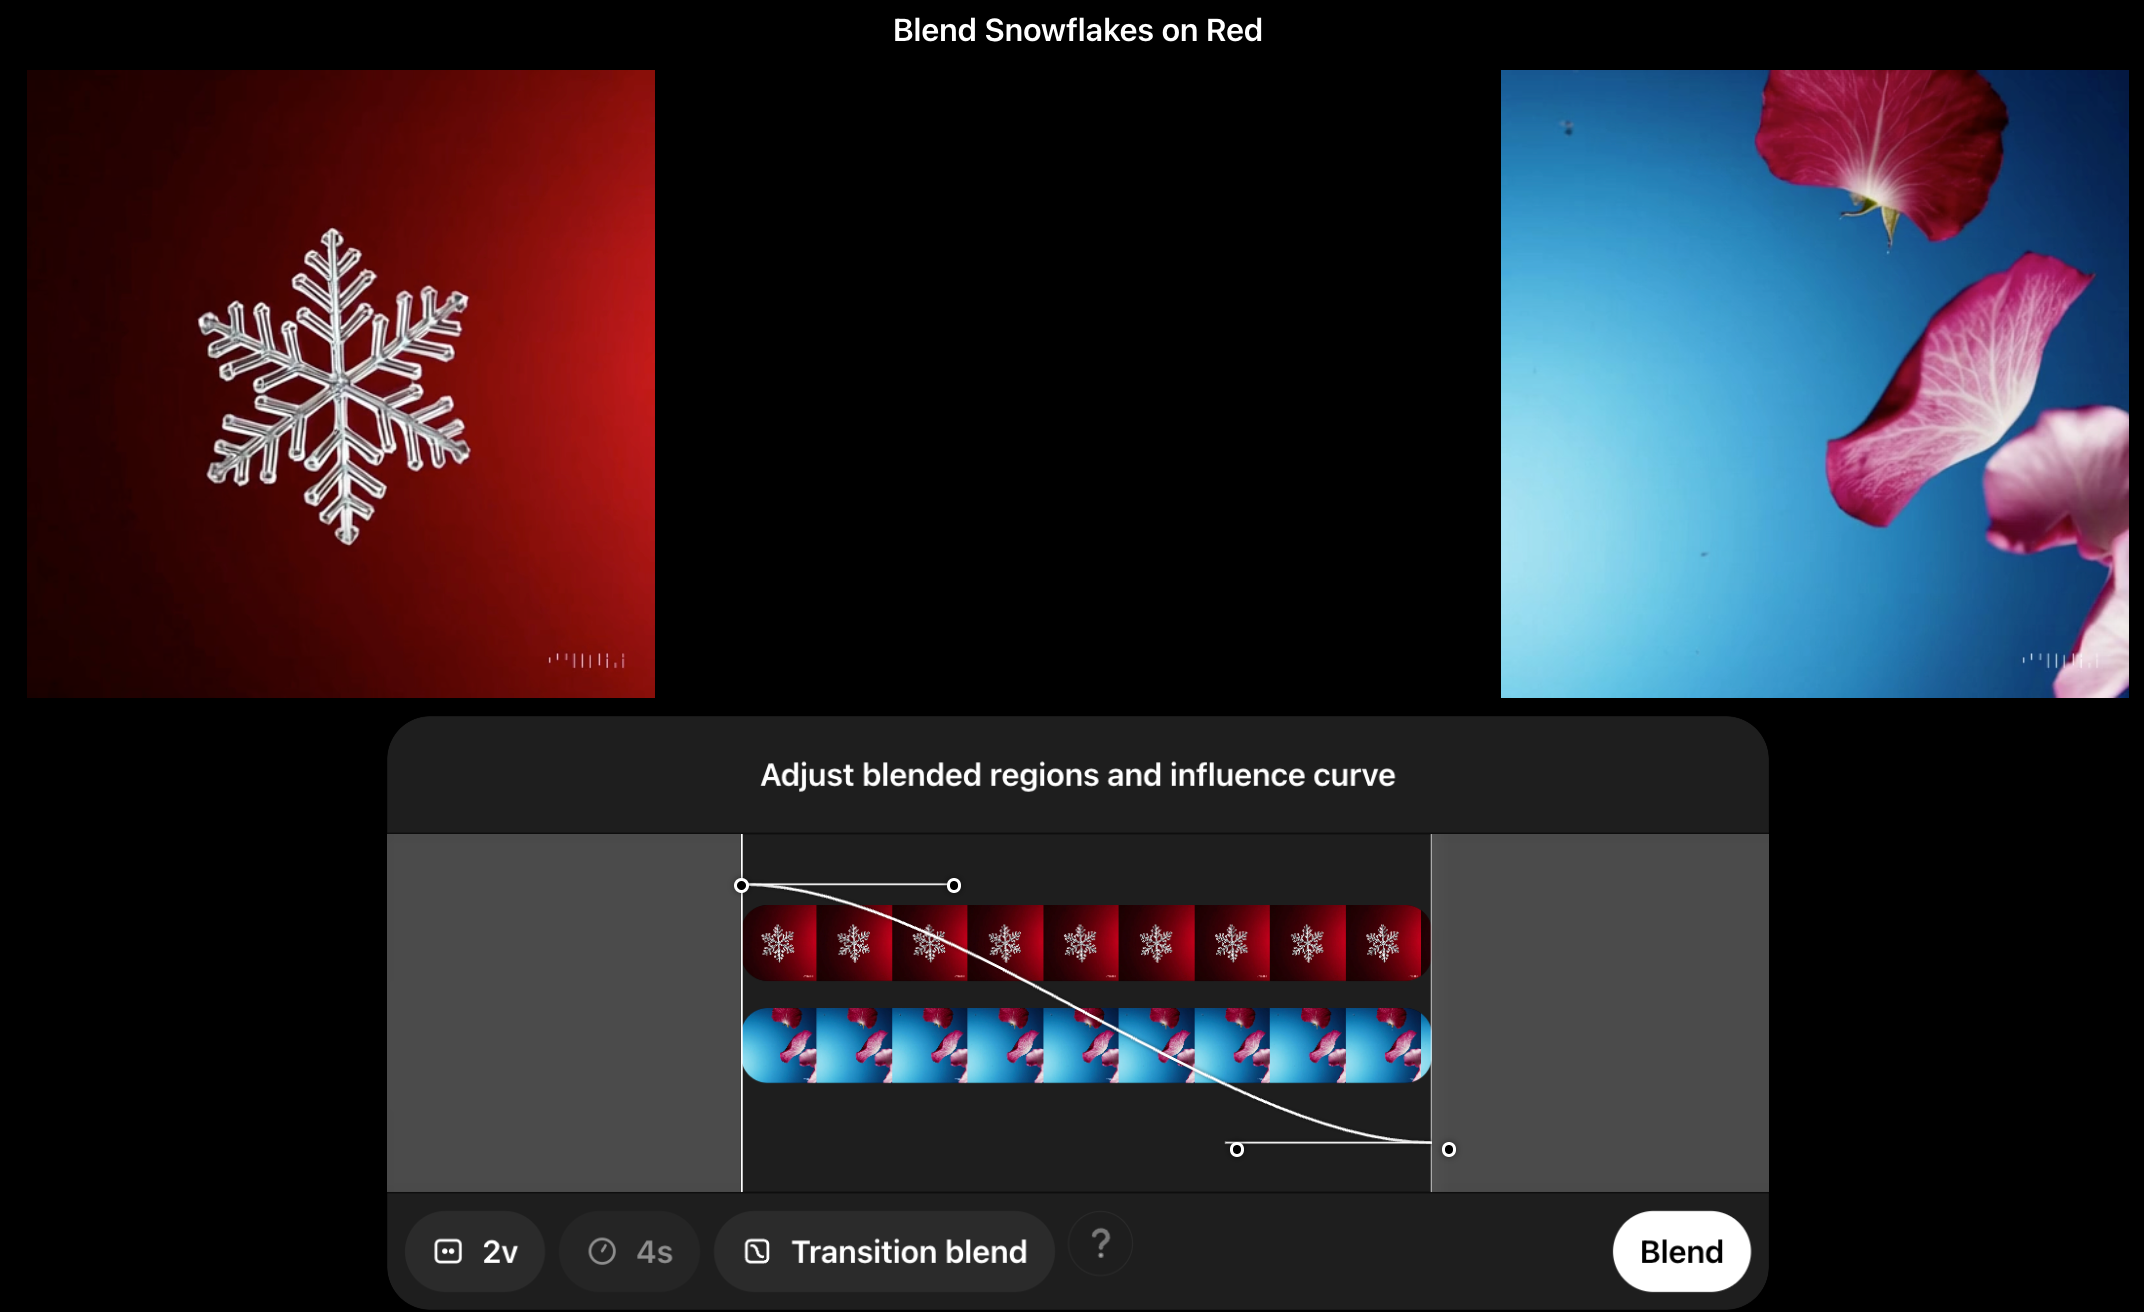Click the clock icon beside 4s
Screen dimensions: 2144x1312
(x=602, y=1251)
